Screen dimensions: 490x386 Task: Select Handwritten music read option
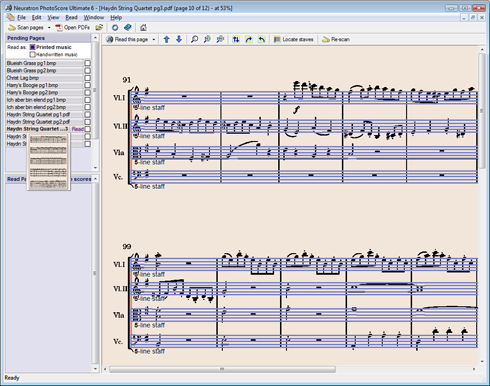[32, 54]
